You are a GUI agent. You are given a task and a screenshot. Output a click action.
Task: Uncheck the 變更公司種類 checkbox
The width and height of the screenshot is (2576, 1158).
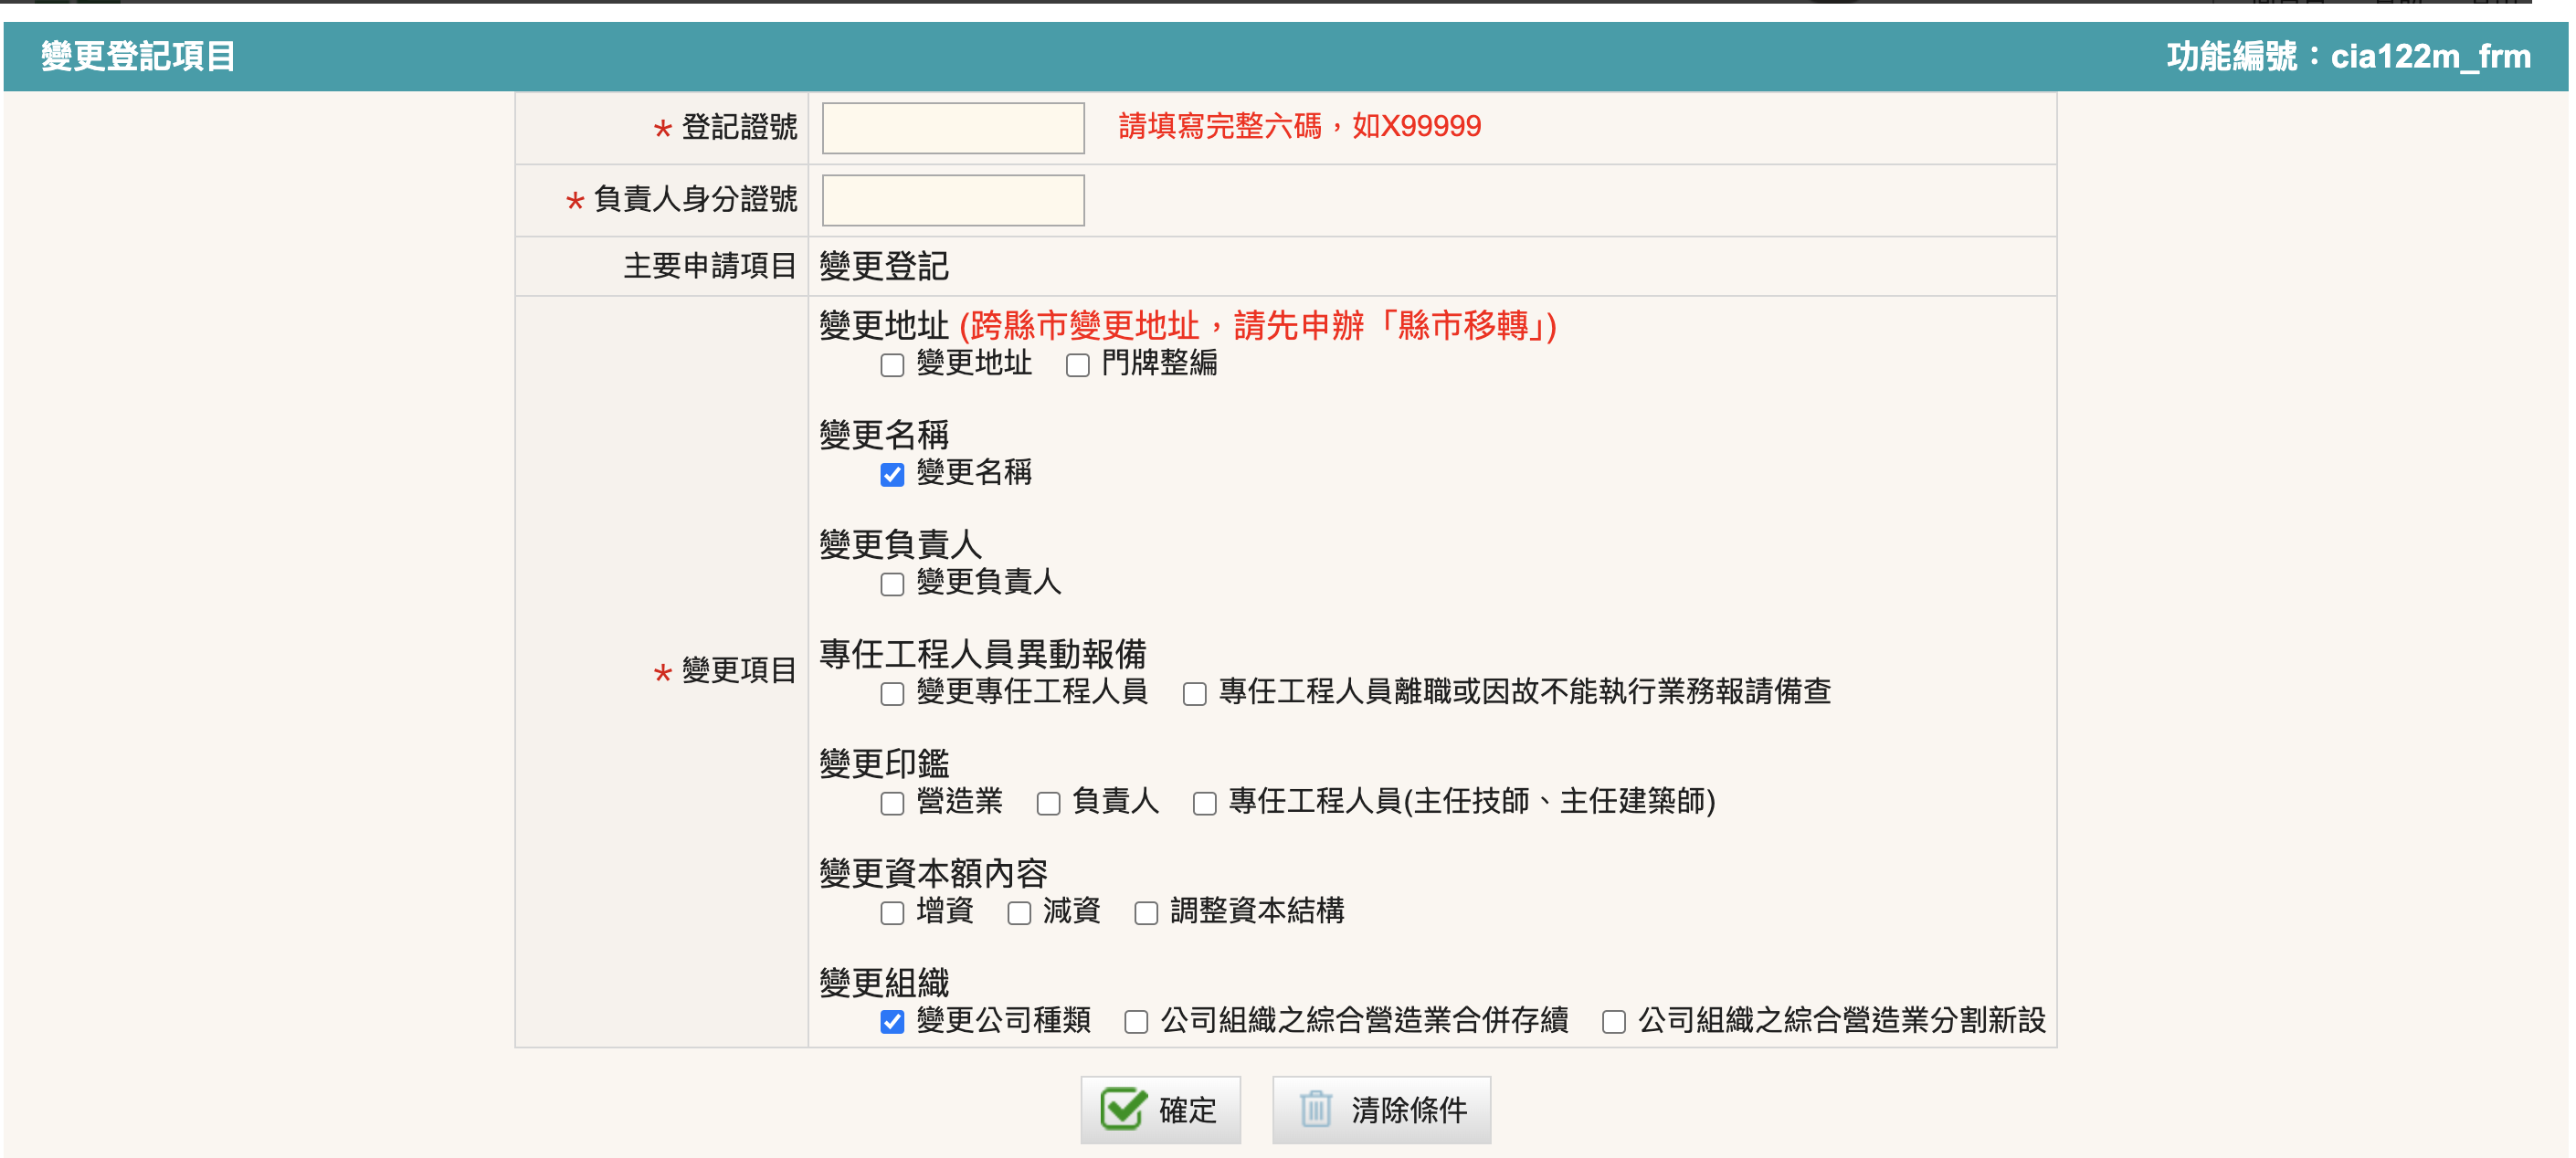(x=892, y=1021)
